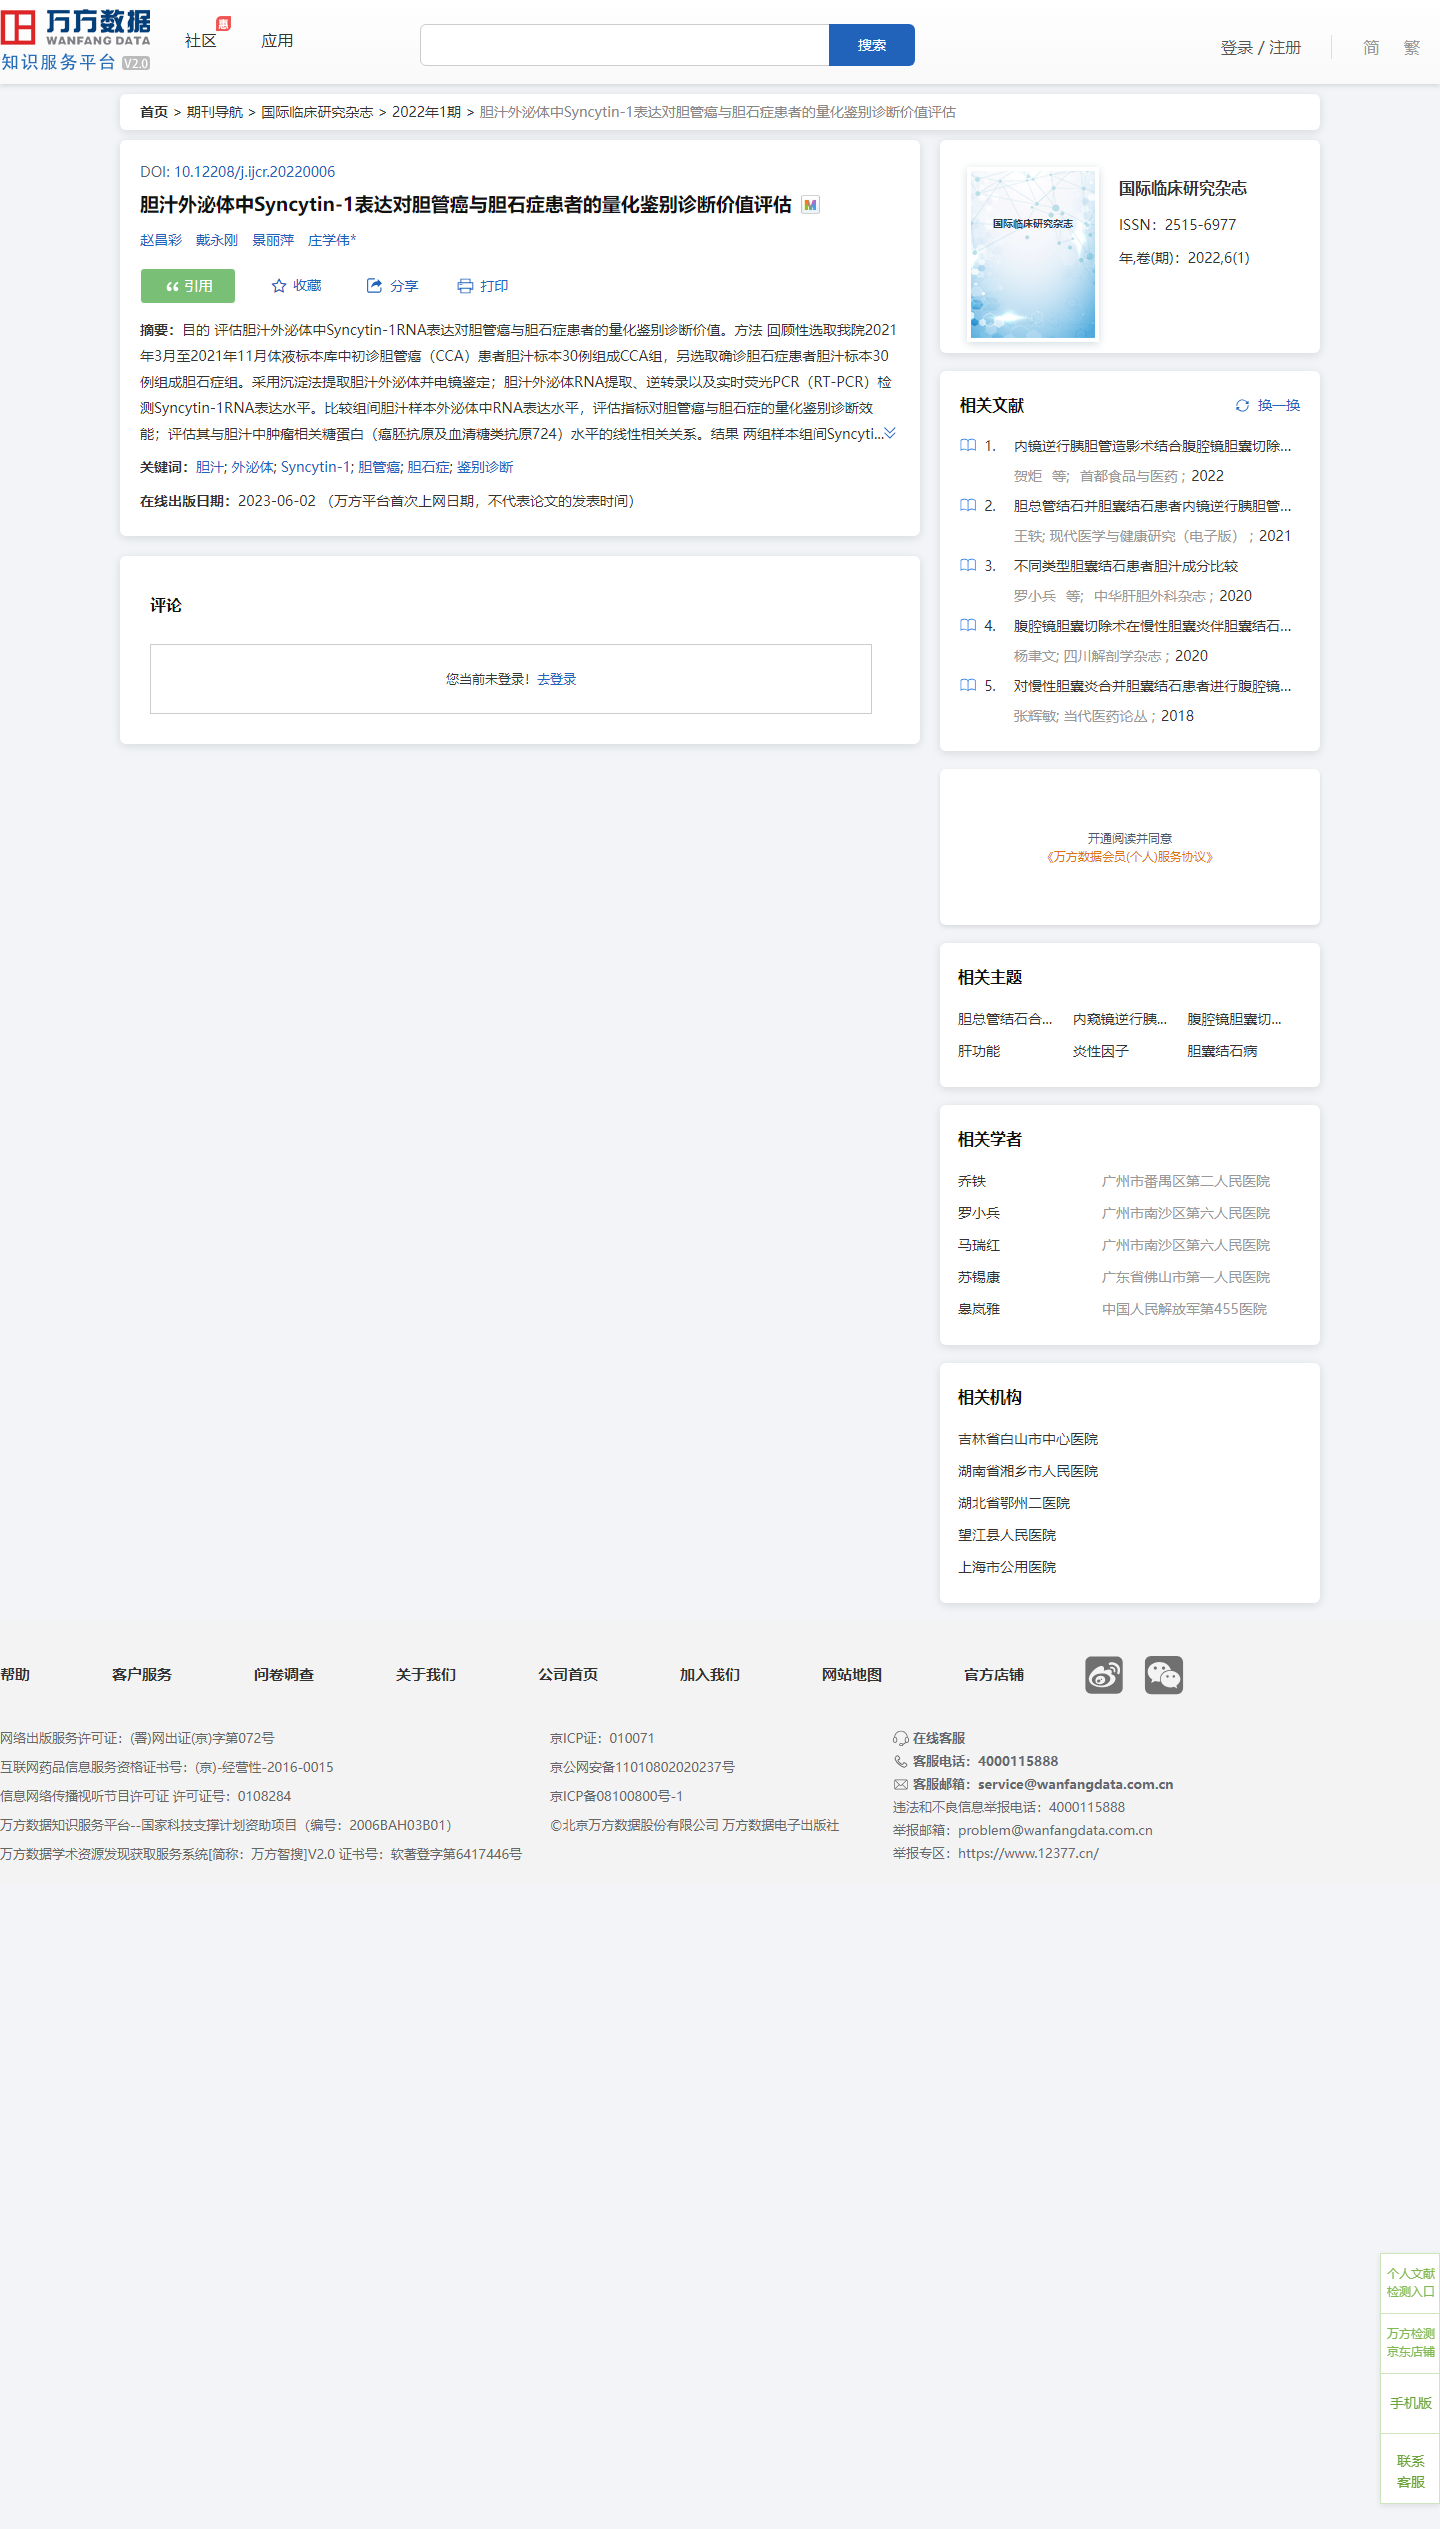This screenshot has height=2529, width=1440.
Task: Click the 去登录 link in comments
Action: click(x=556, y=679)
